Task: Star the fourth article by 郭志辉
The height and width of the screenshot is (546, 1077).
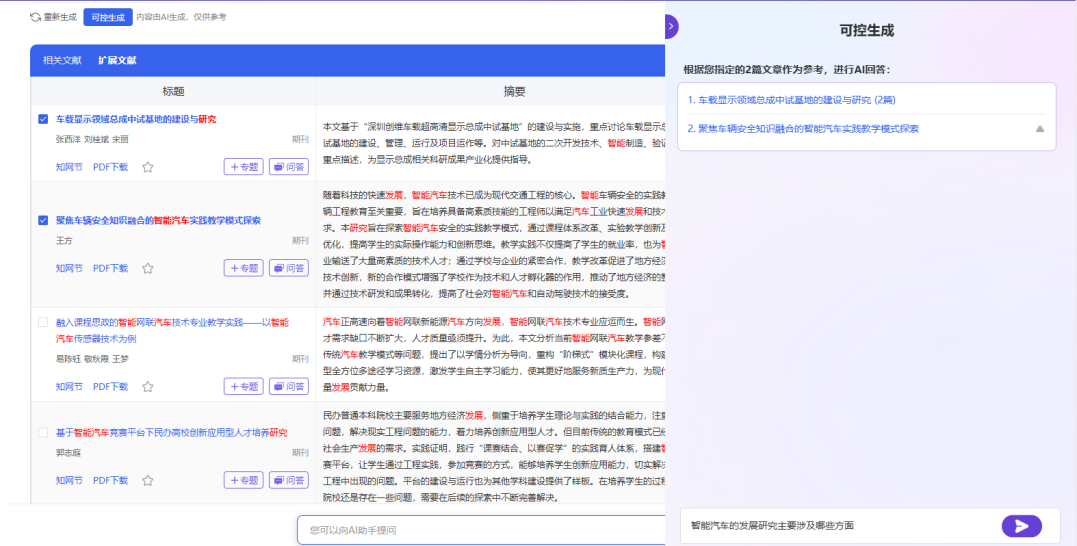Action: click(148, 480)
